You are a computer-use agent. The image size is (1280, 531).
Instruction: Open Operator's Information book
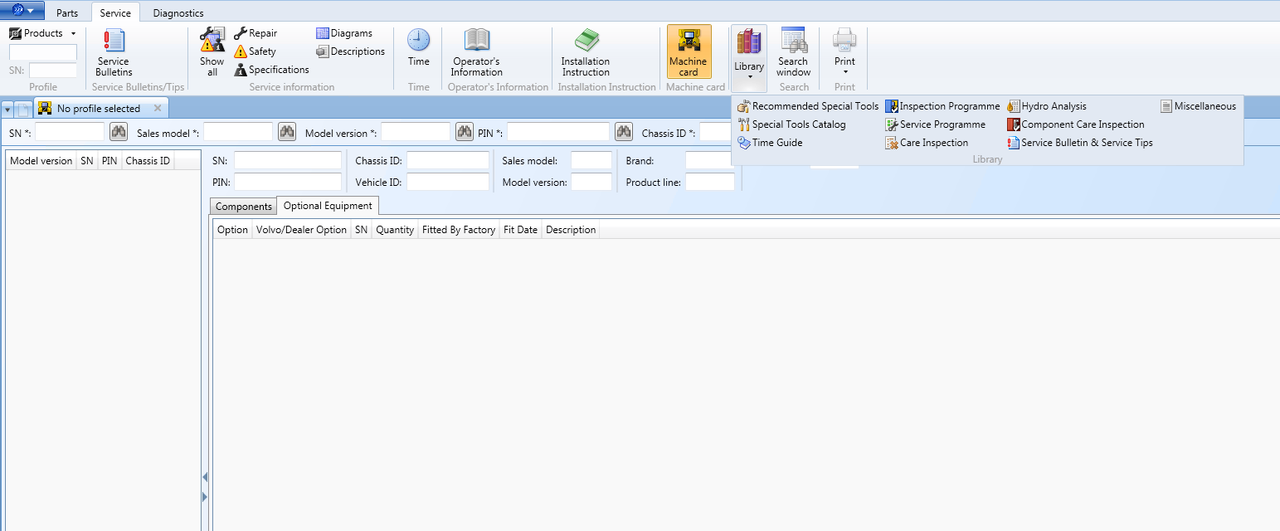coord(476,53)
